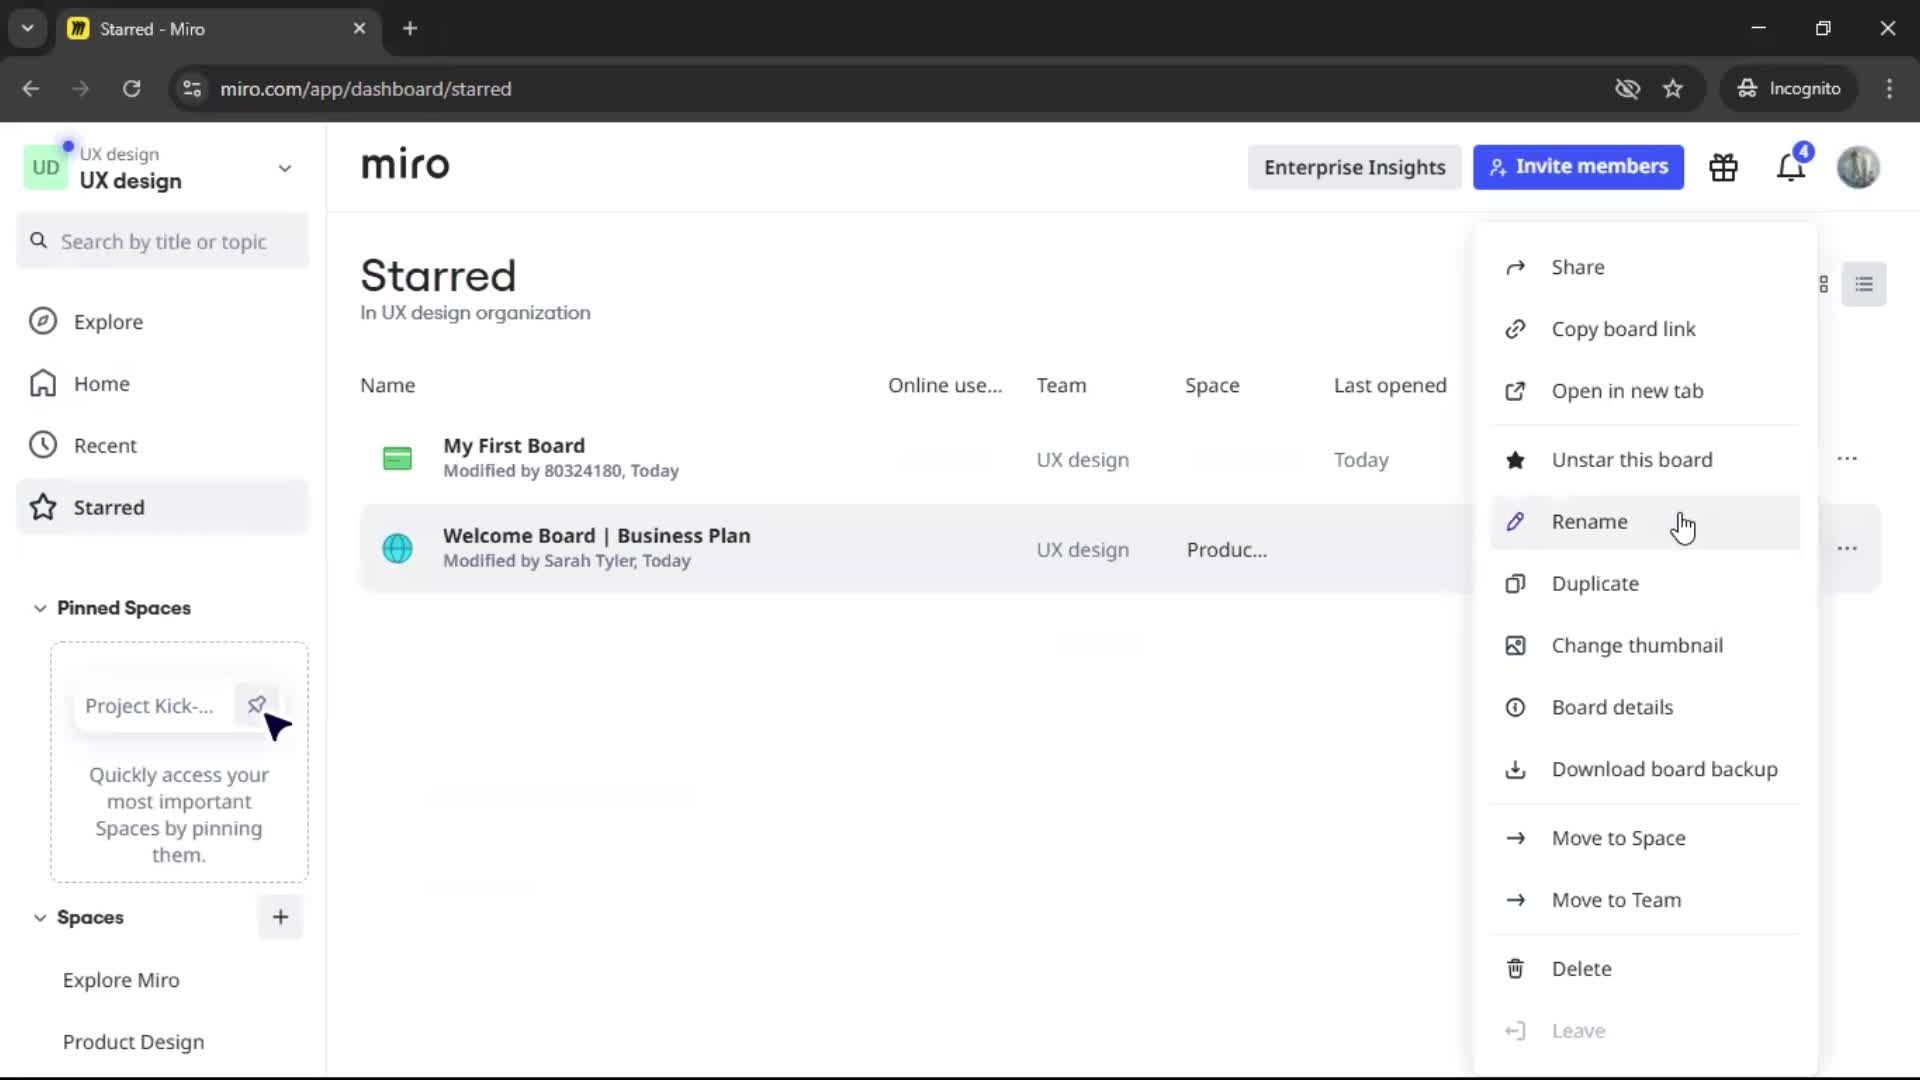
Task: Bookmark this page with star icon
Action: (1673, 89)
